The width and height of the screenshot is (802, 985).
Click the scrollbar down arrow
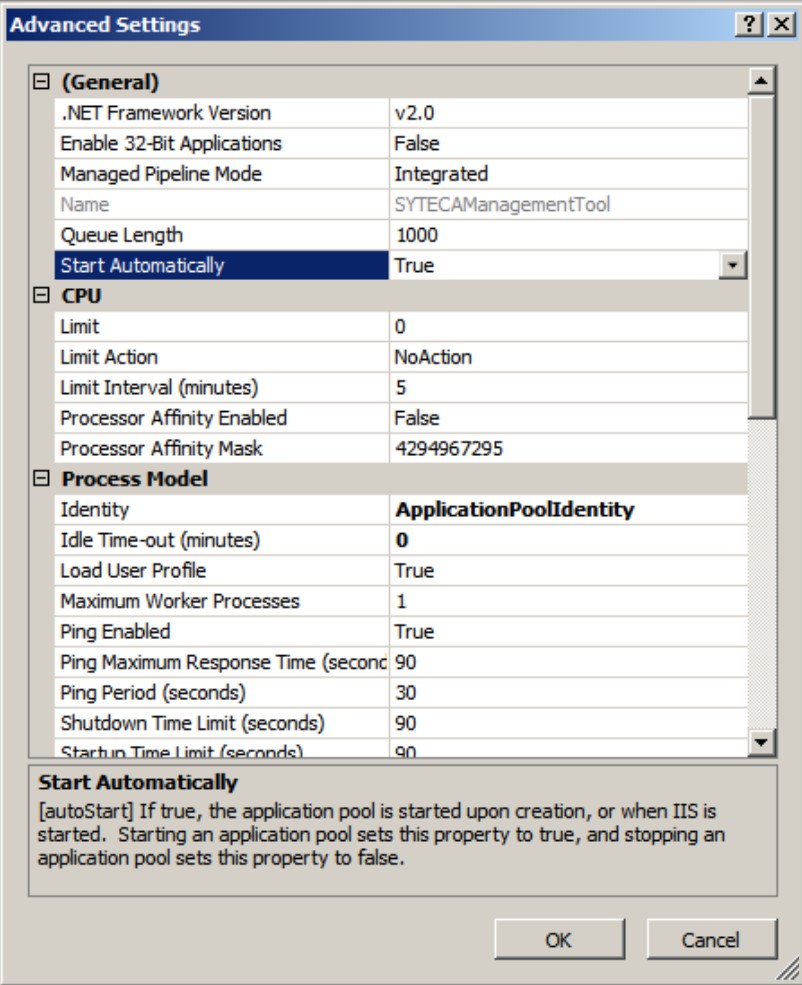point(762,741)
